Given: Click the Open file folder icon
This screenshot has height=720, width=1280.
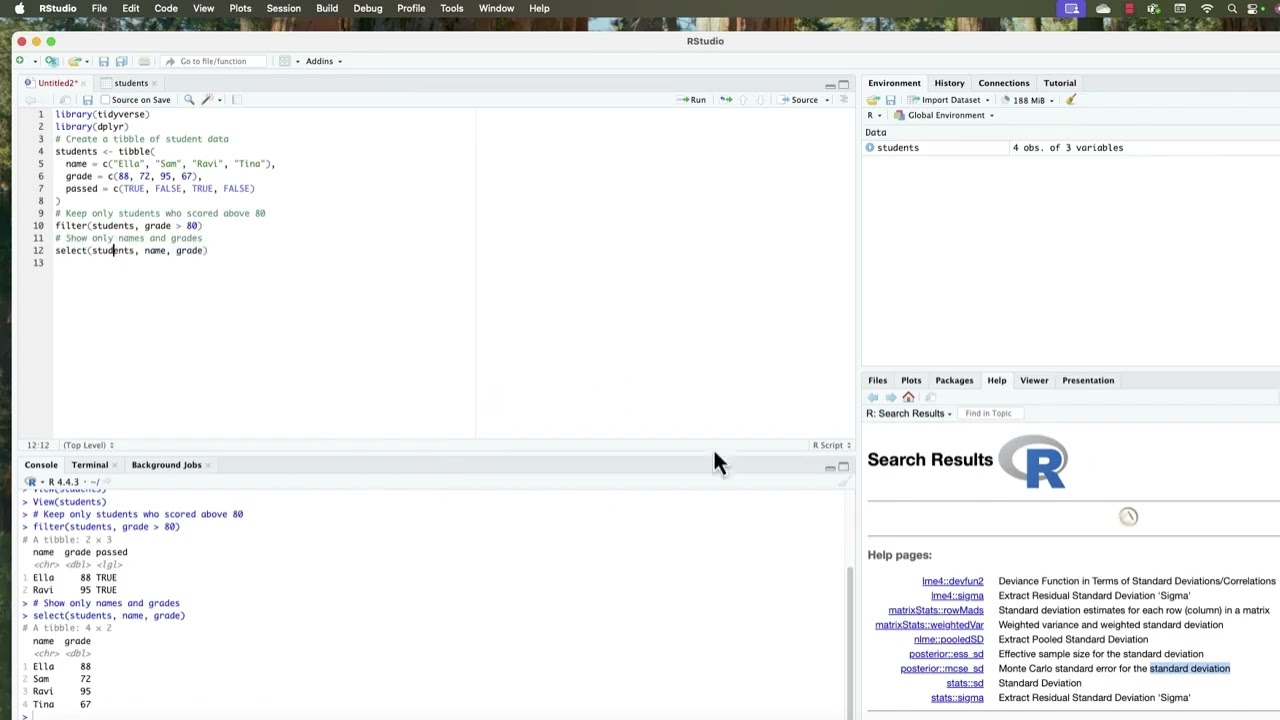Looking at the screenshot, I should pos(74,61).
